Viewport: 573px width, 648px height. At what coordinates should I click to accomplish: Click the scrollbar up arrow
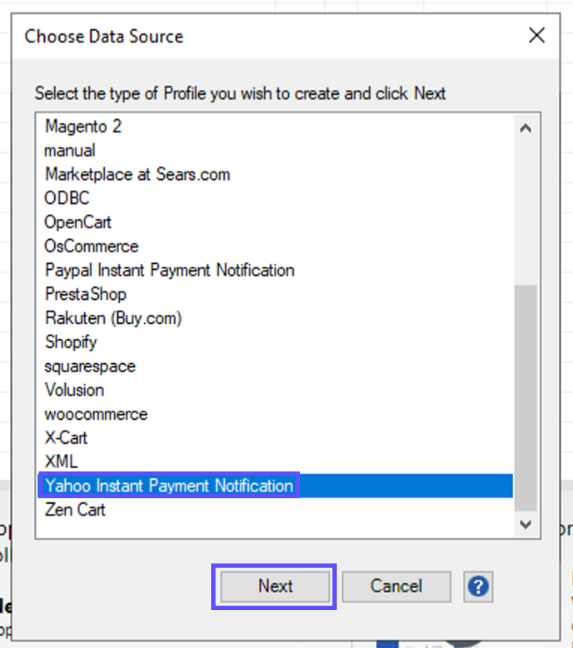pyautogui.click(x=525, y=129)
